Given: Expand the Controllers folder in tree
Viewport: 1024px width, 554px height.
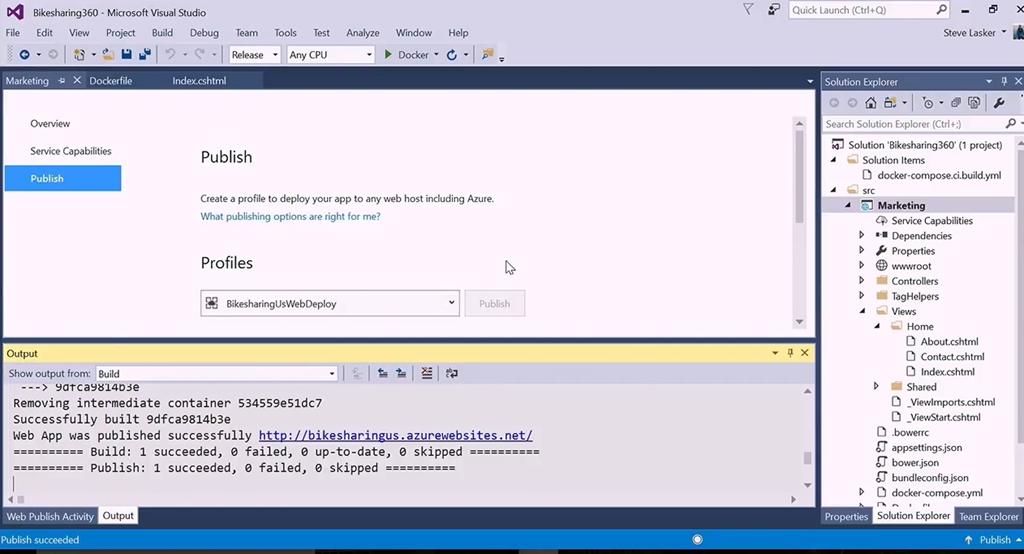Looking at the screenshot, I should pyautogui.click(x=862, y=281).
